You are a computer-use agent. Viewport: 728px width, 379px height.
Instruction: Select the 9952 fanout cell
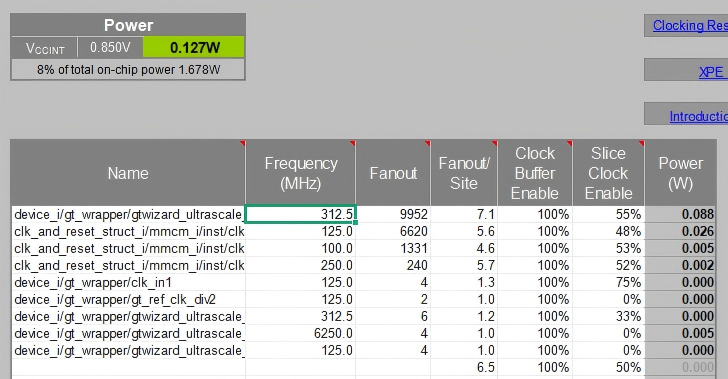click(393, 214)
